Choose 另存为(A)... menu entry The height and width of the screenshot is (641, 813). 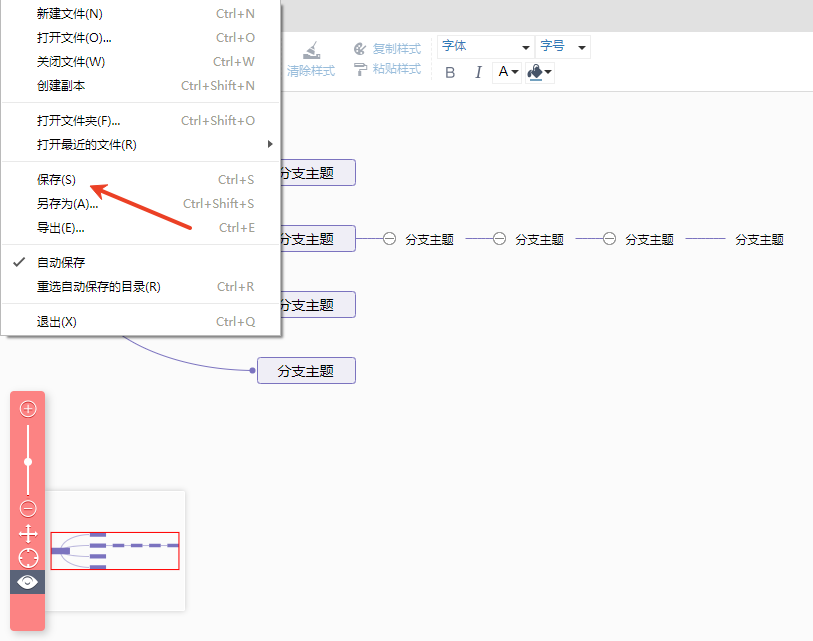(x=141, y=204)
